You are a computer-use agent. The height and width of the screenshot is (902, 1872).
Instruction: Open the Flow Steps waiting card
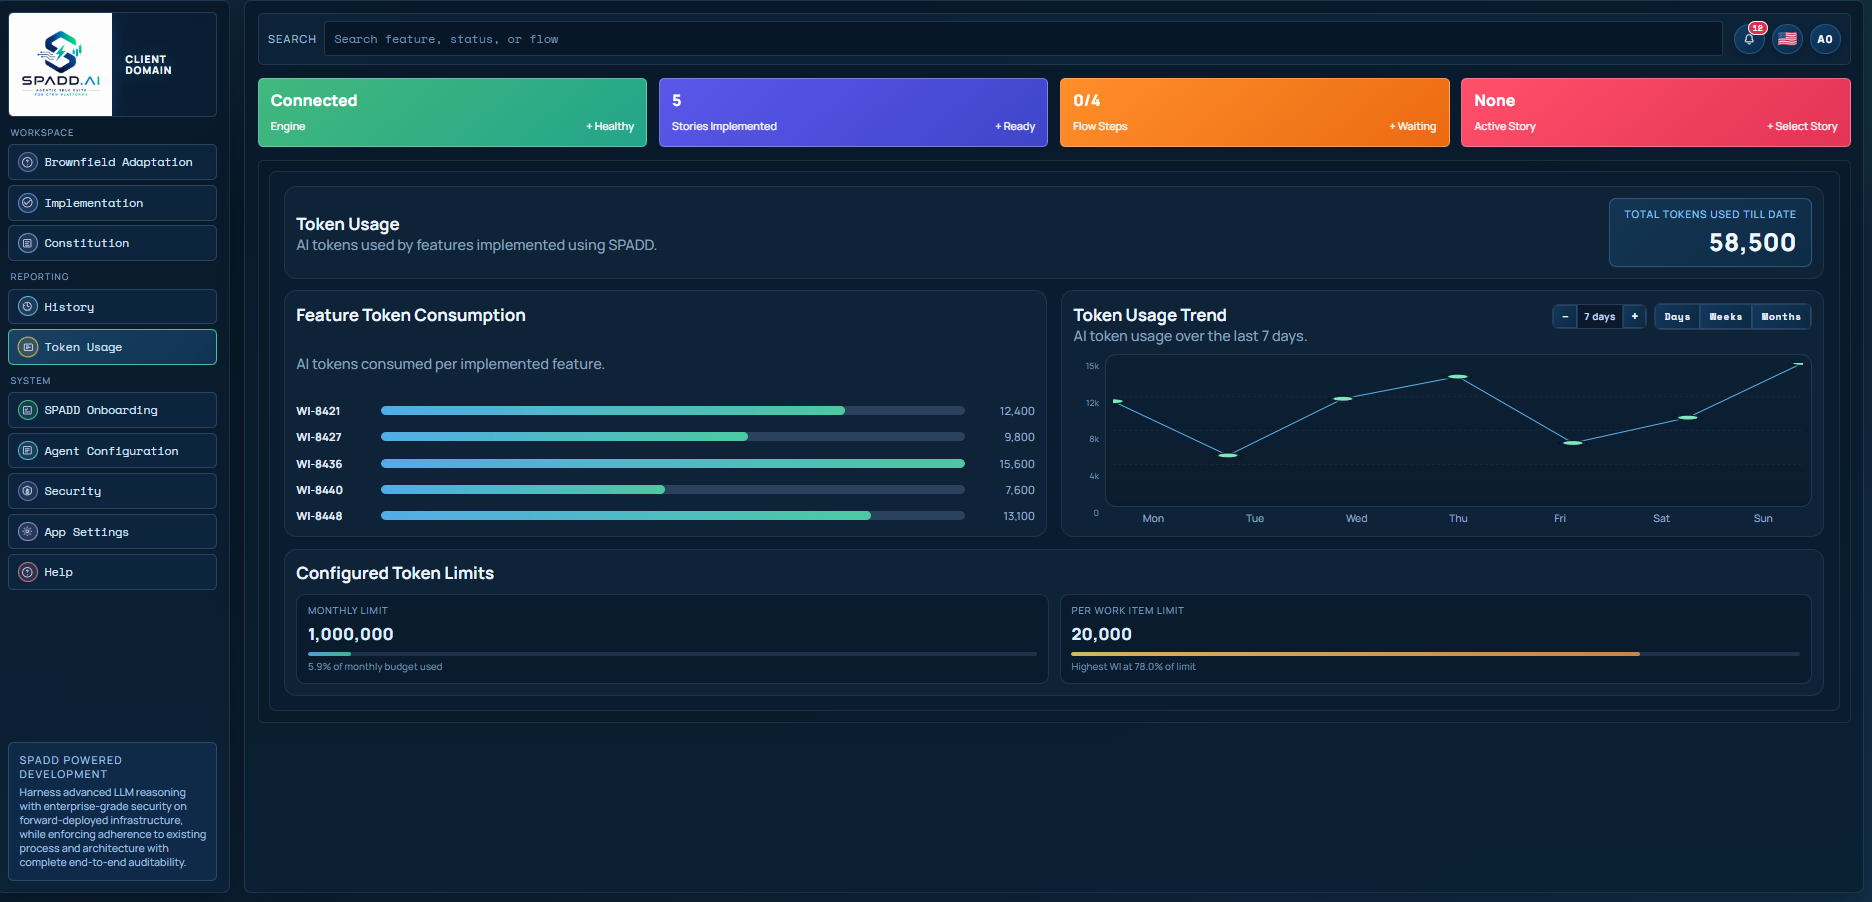point(1255,112)
